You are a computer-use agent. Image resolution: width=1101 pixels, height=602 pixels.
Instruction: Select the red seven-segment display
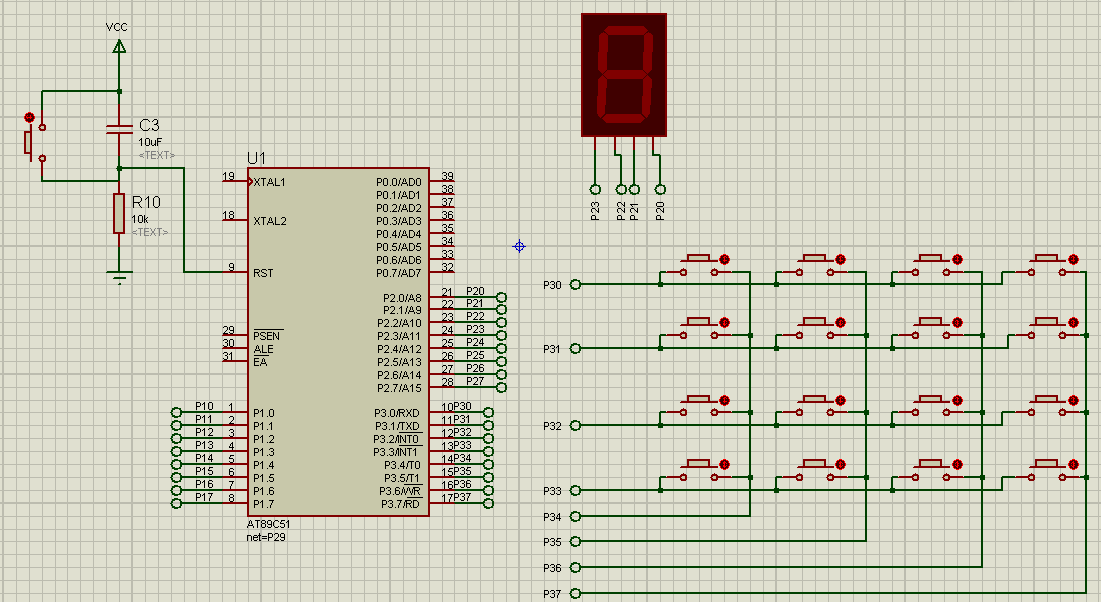623,75
